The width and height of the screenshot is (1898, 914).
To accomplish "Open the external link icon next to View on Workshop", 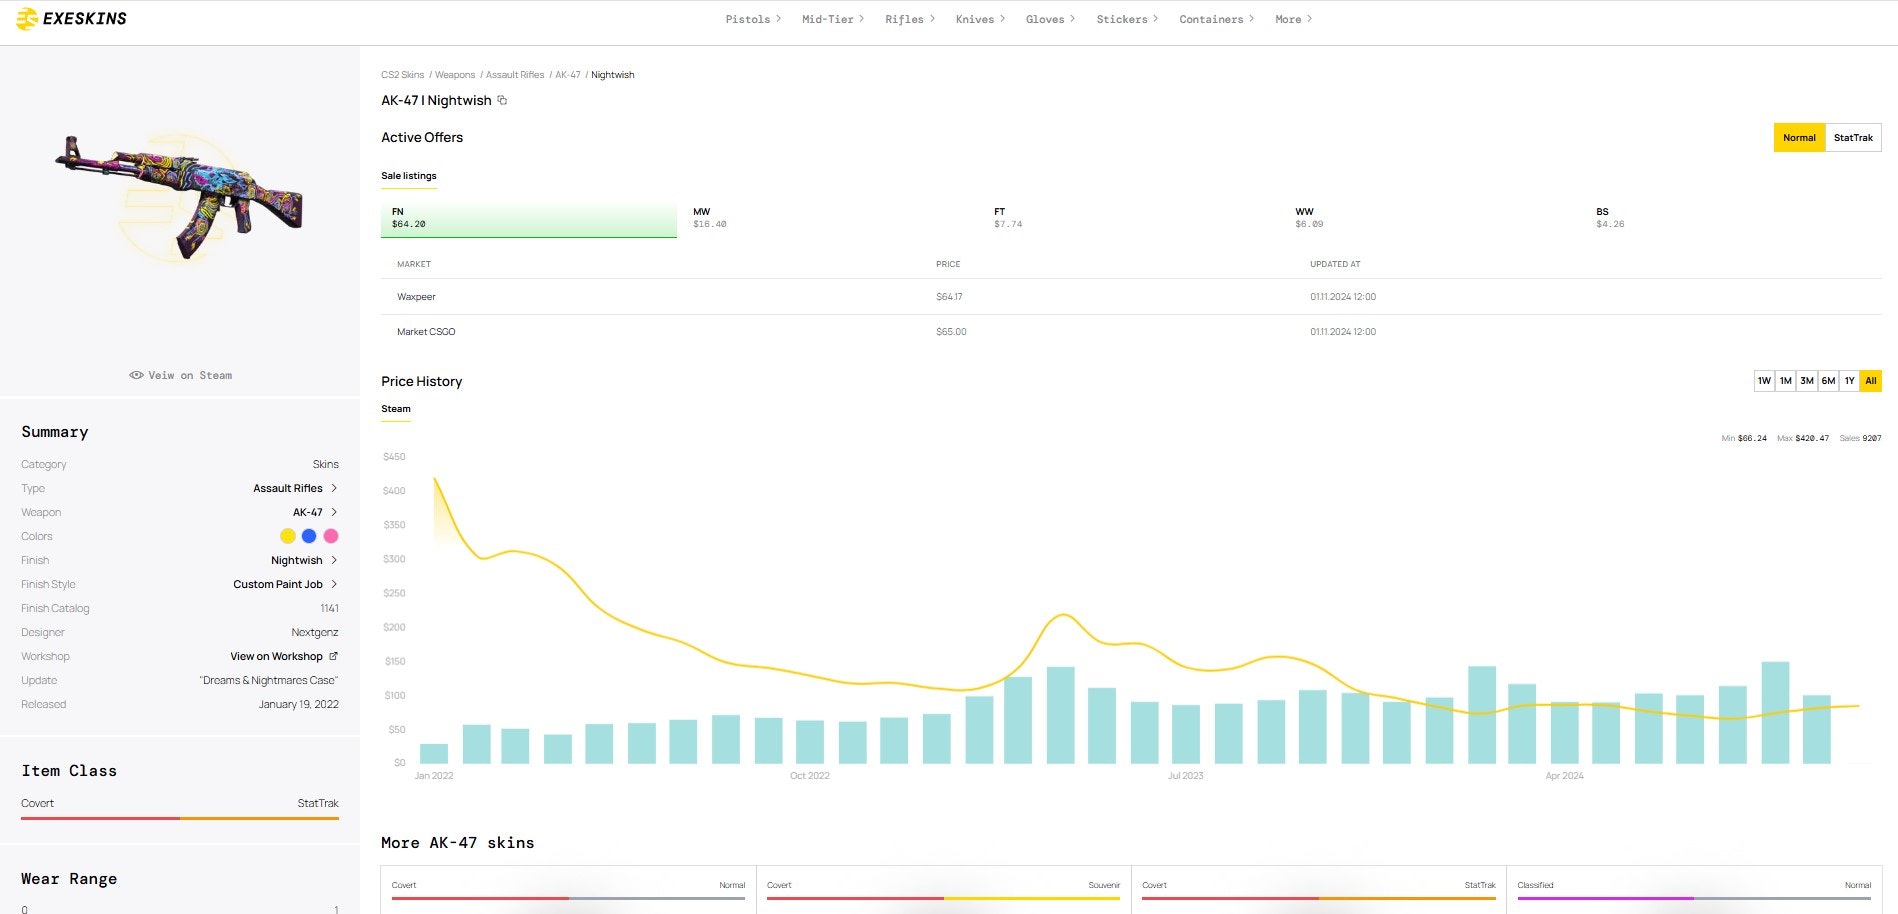I will coord(333,656).
